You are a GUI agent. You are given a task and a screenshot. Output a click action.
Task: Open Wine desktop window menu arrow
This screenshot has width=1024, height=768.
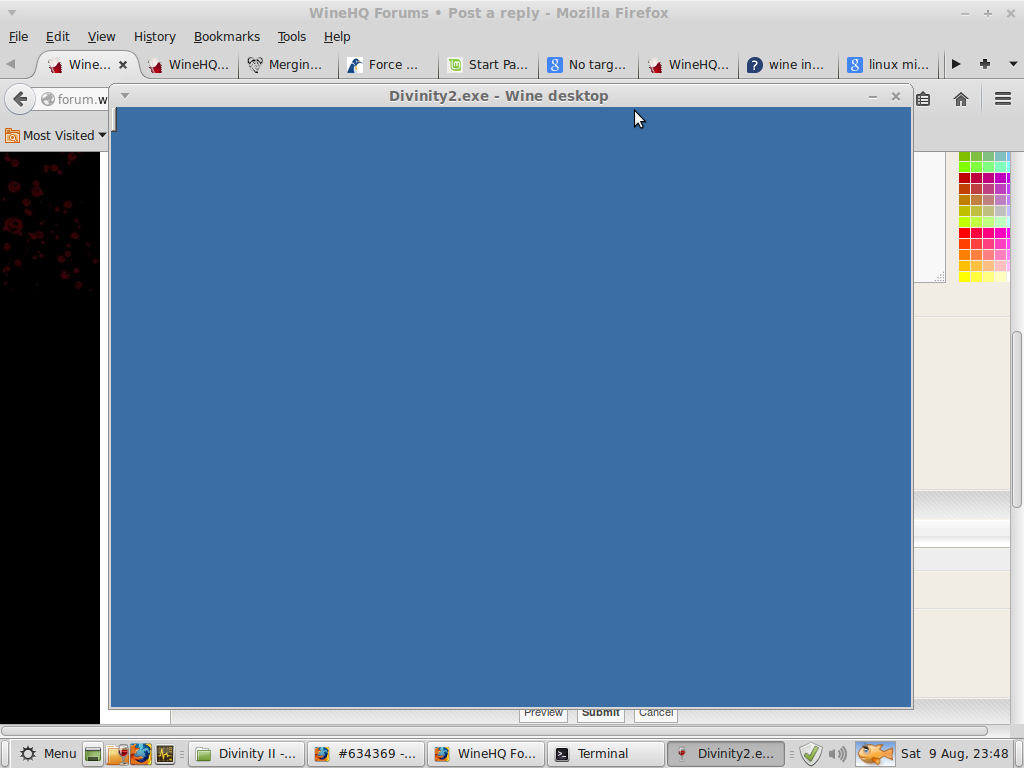(125, 96)
